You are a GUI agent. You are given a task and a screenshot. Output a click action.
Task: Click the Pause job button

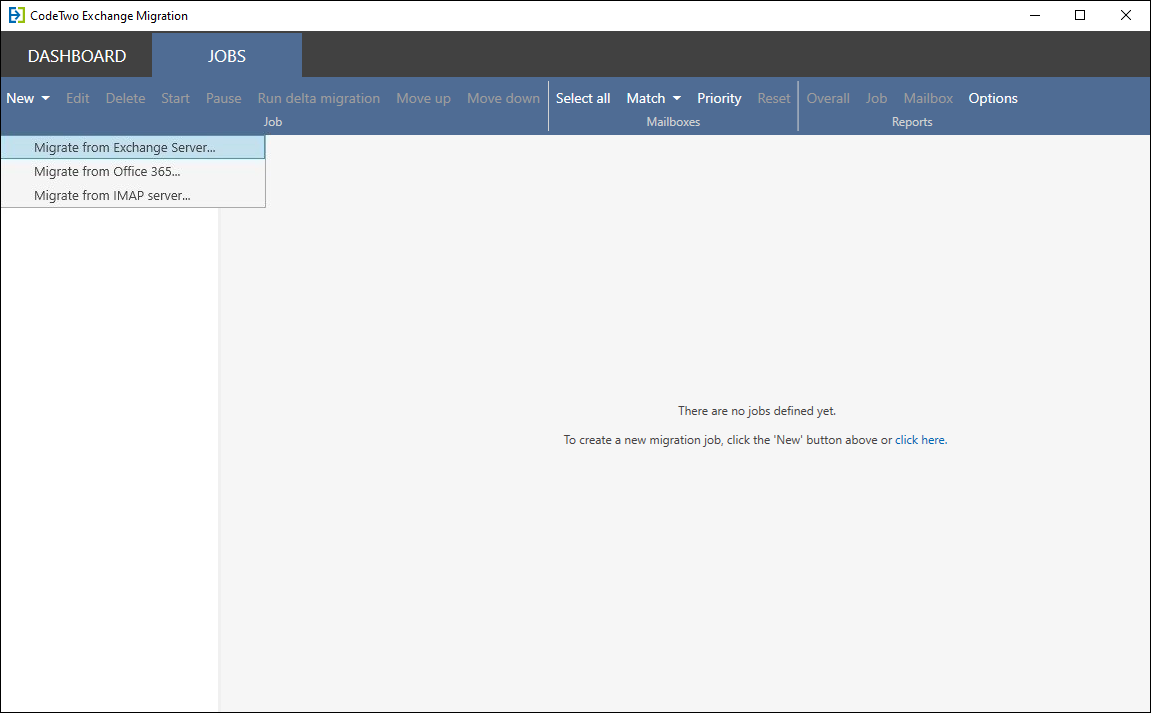pos(224,98)
